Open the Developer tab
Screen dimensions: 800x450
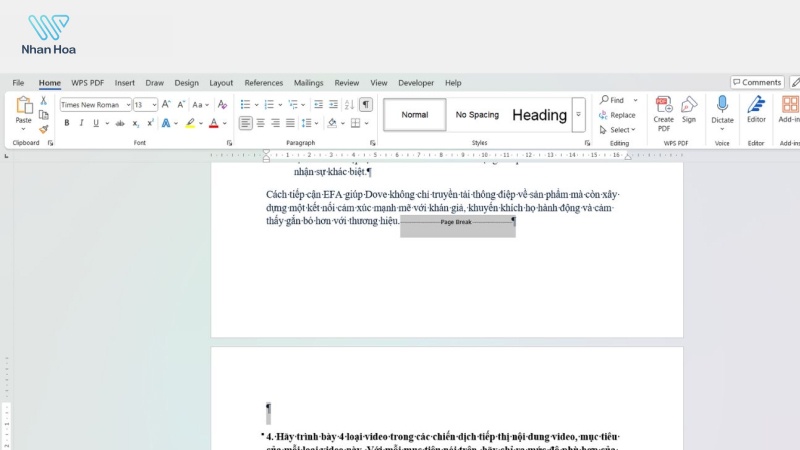[x=416, y=83]
